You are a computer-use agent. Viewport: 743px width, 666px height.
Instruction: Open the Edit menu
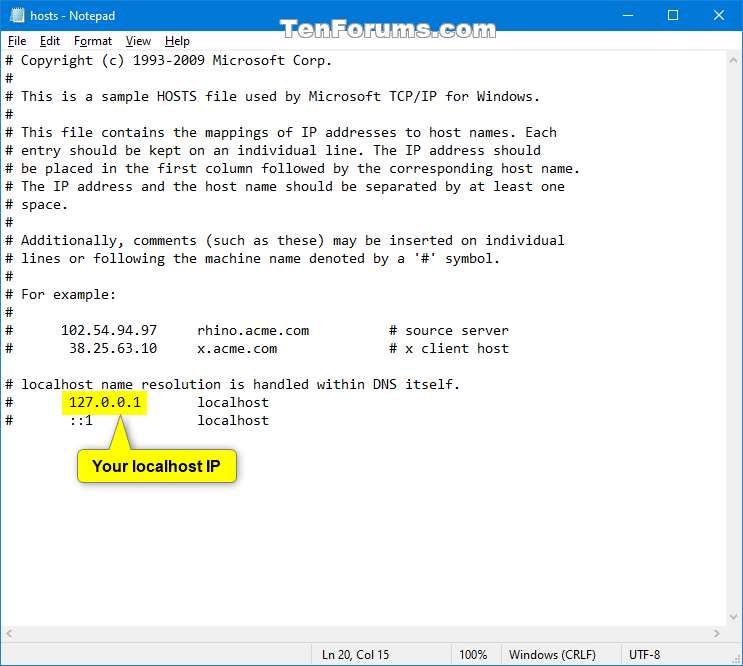50,41
